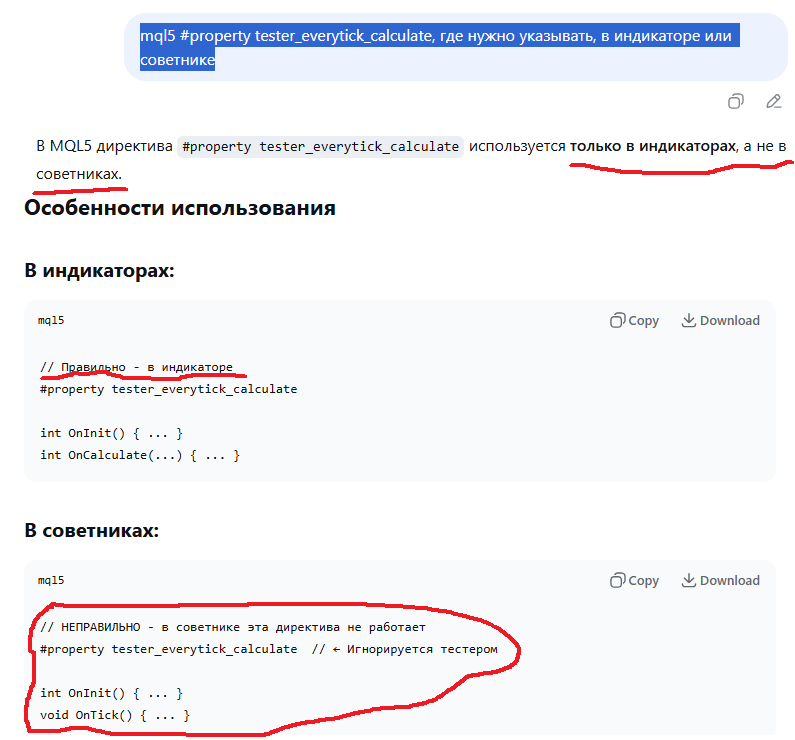Click the #property line in the indicator code block
This screenshot has width=795, height=740.
pyautogui.click(x=168, y=389)
